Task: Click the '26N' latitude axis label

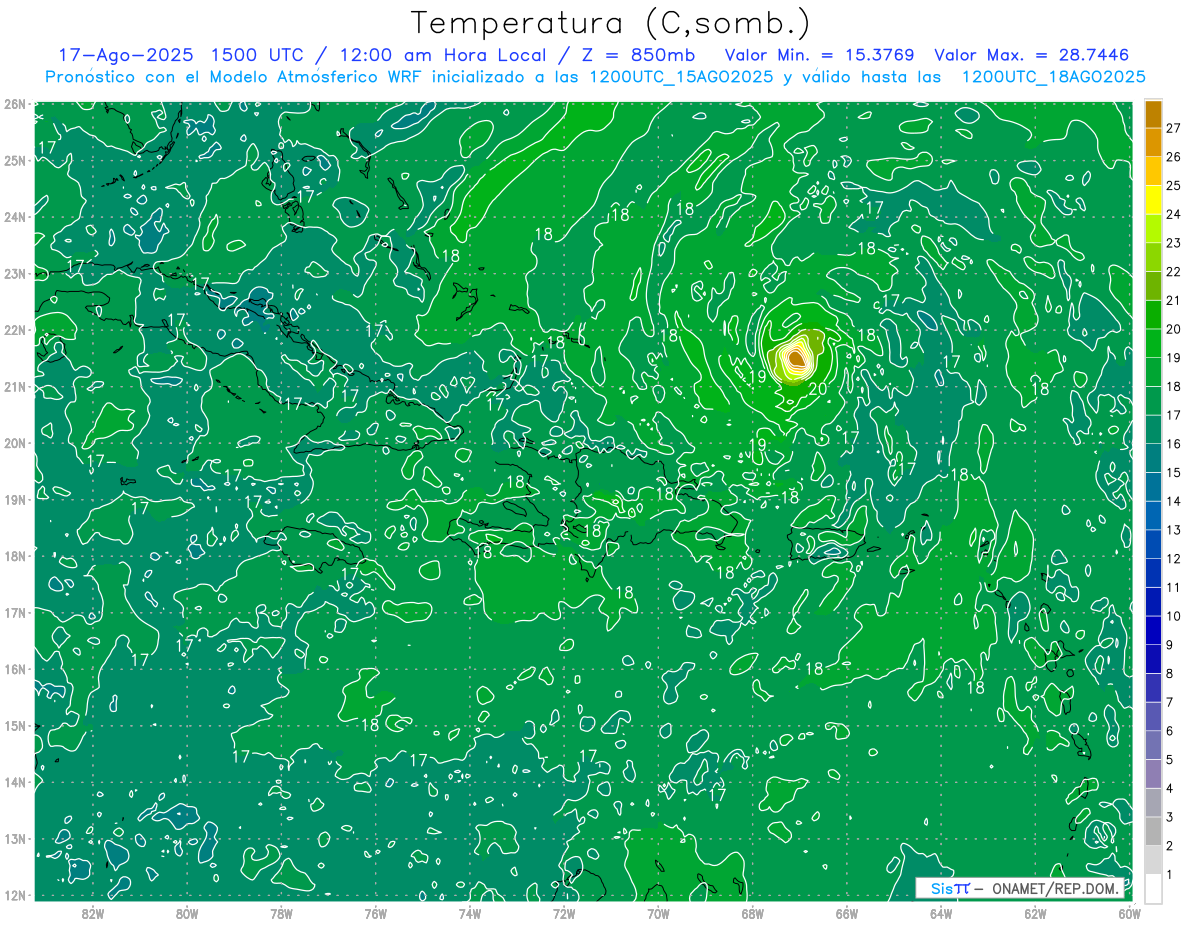Action: click(x=14, y=104)
